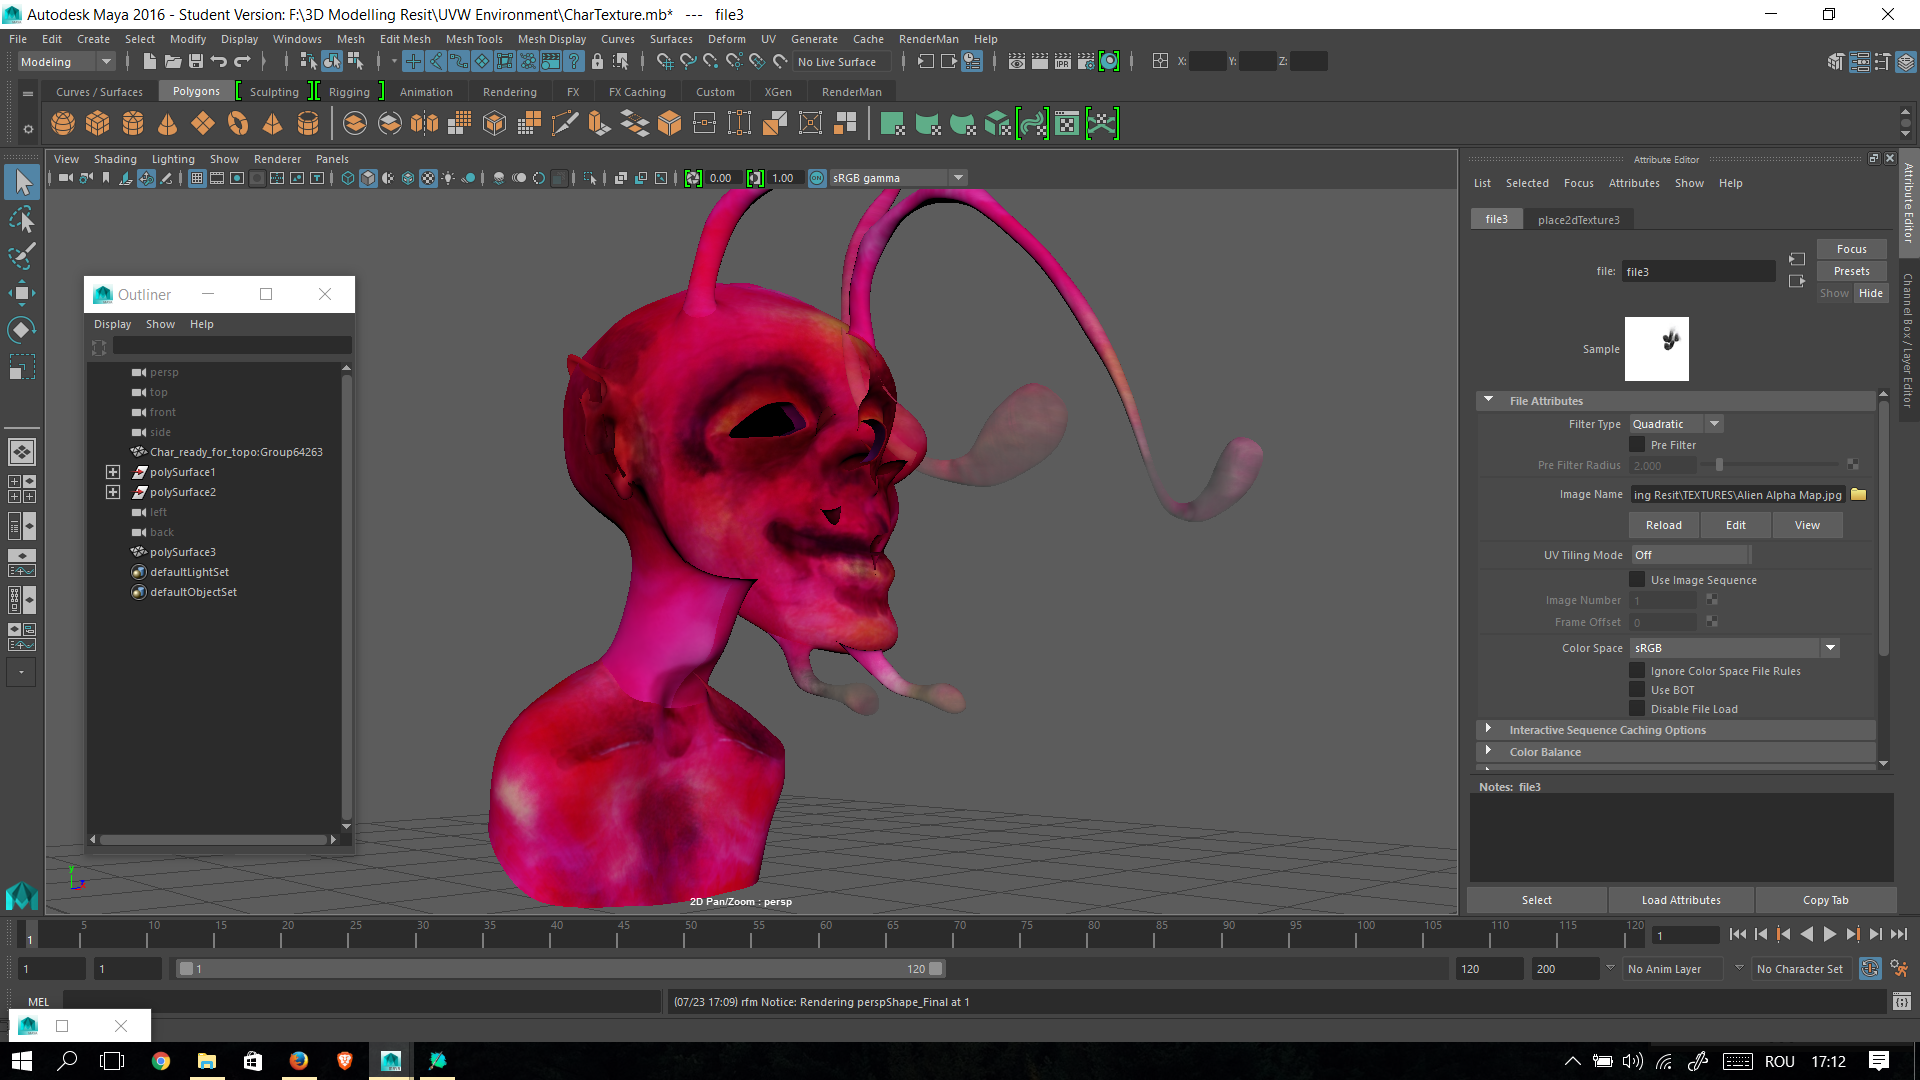Click the Redo arrow icon

click(x=242, y=61)
